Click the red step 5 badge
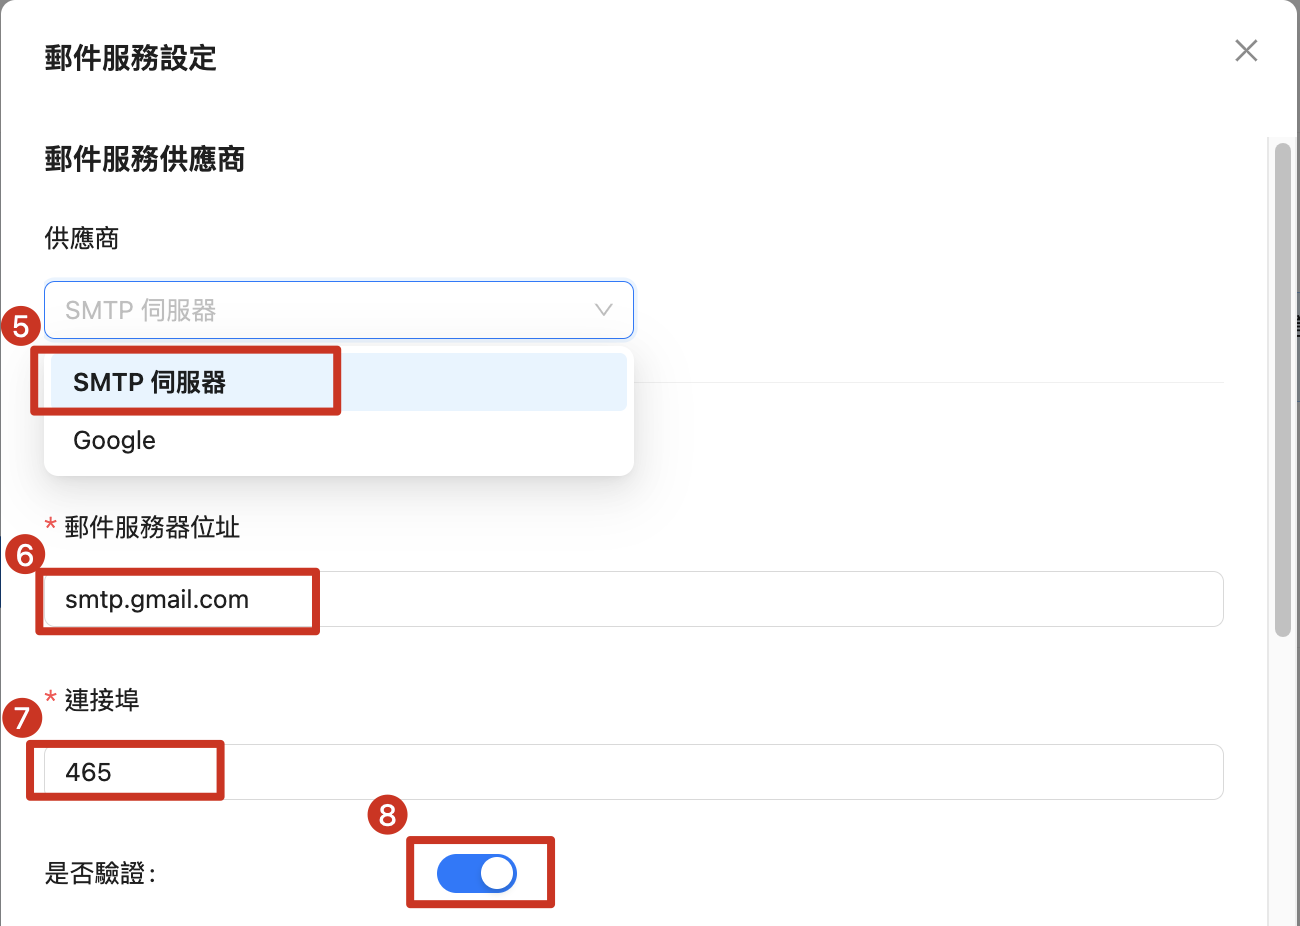Image resolution: width=1300 pixels, height=926 pixels. tap(21, 326)
